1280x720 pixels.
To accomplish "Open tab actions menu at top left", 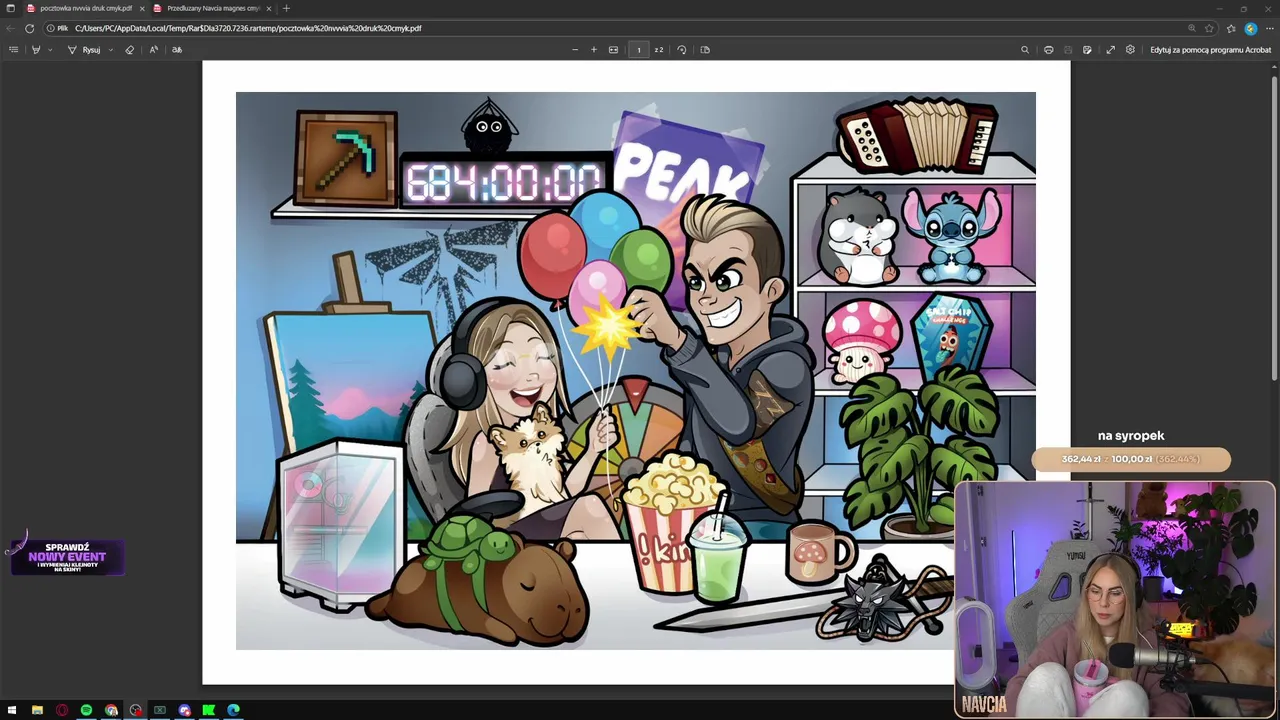I will pos(11,8).
